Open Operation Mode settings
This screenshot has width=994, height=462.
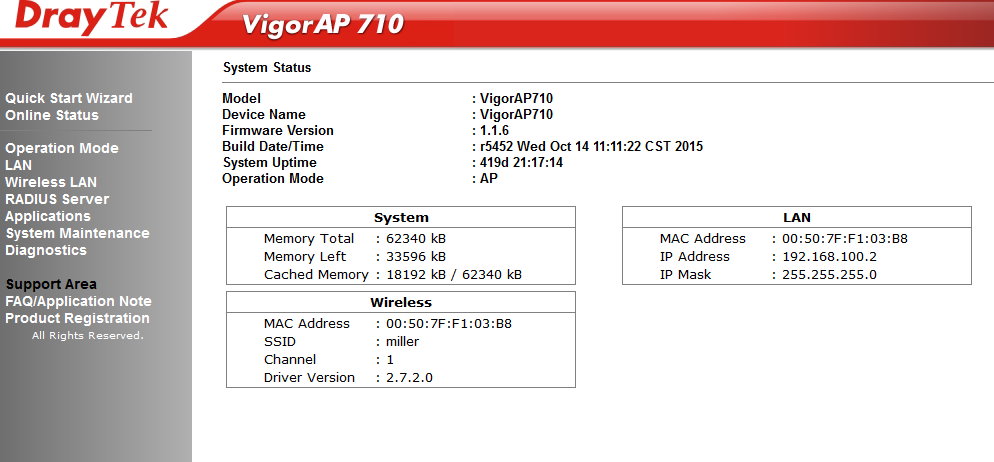click(x=61, y=148)
